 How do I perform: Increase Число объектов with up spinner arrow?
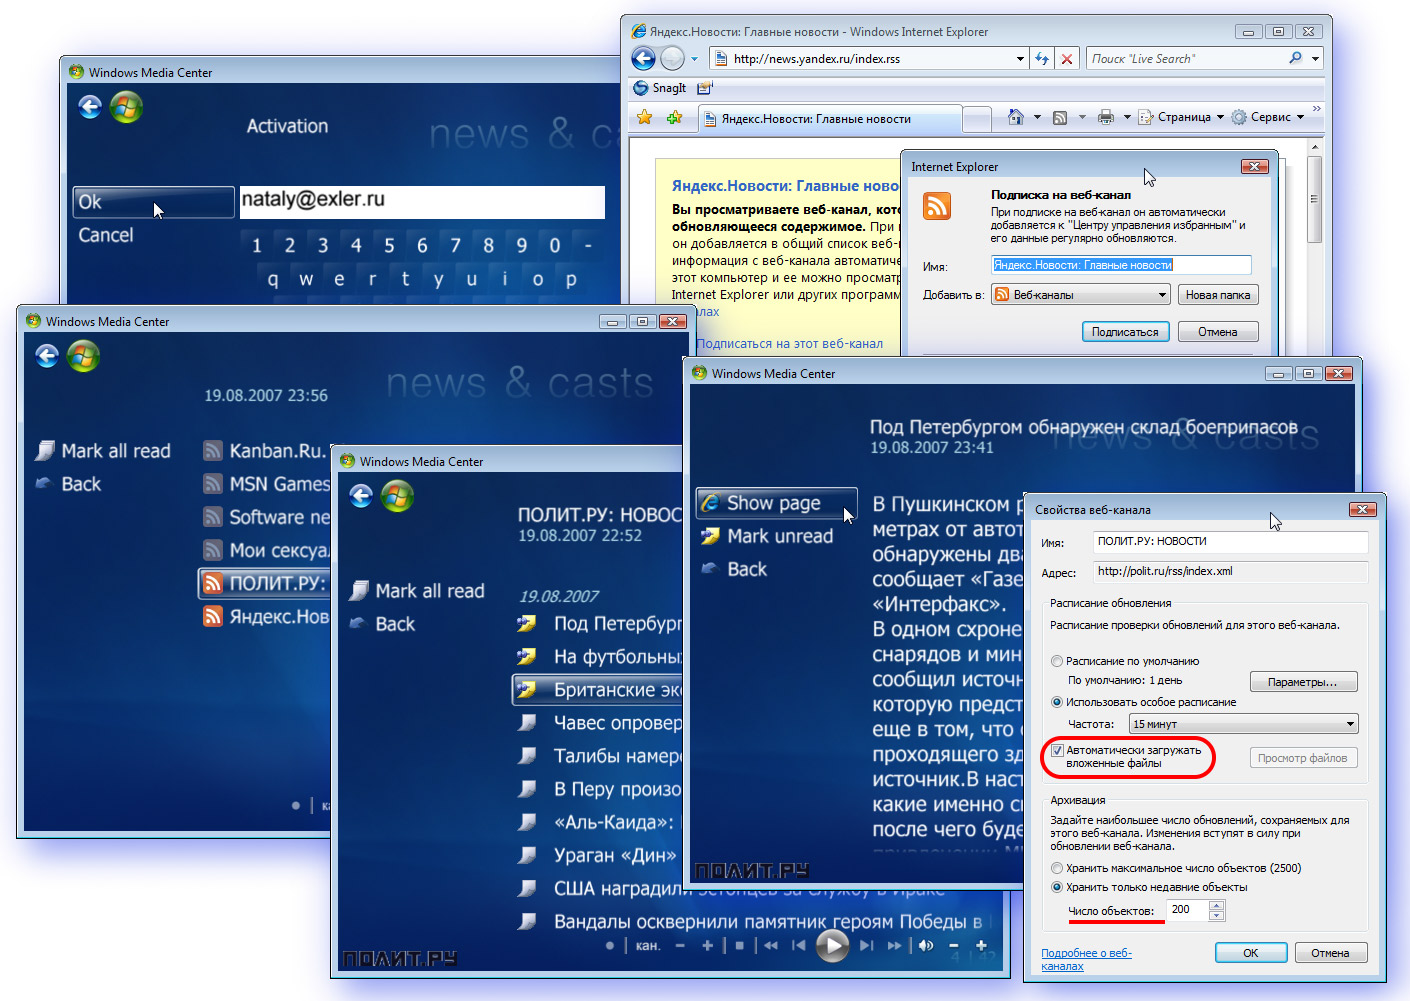[x=1216, y=905]
